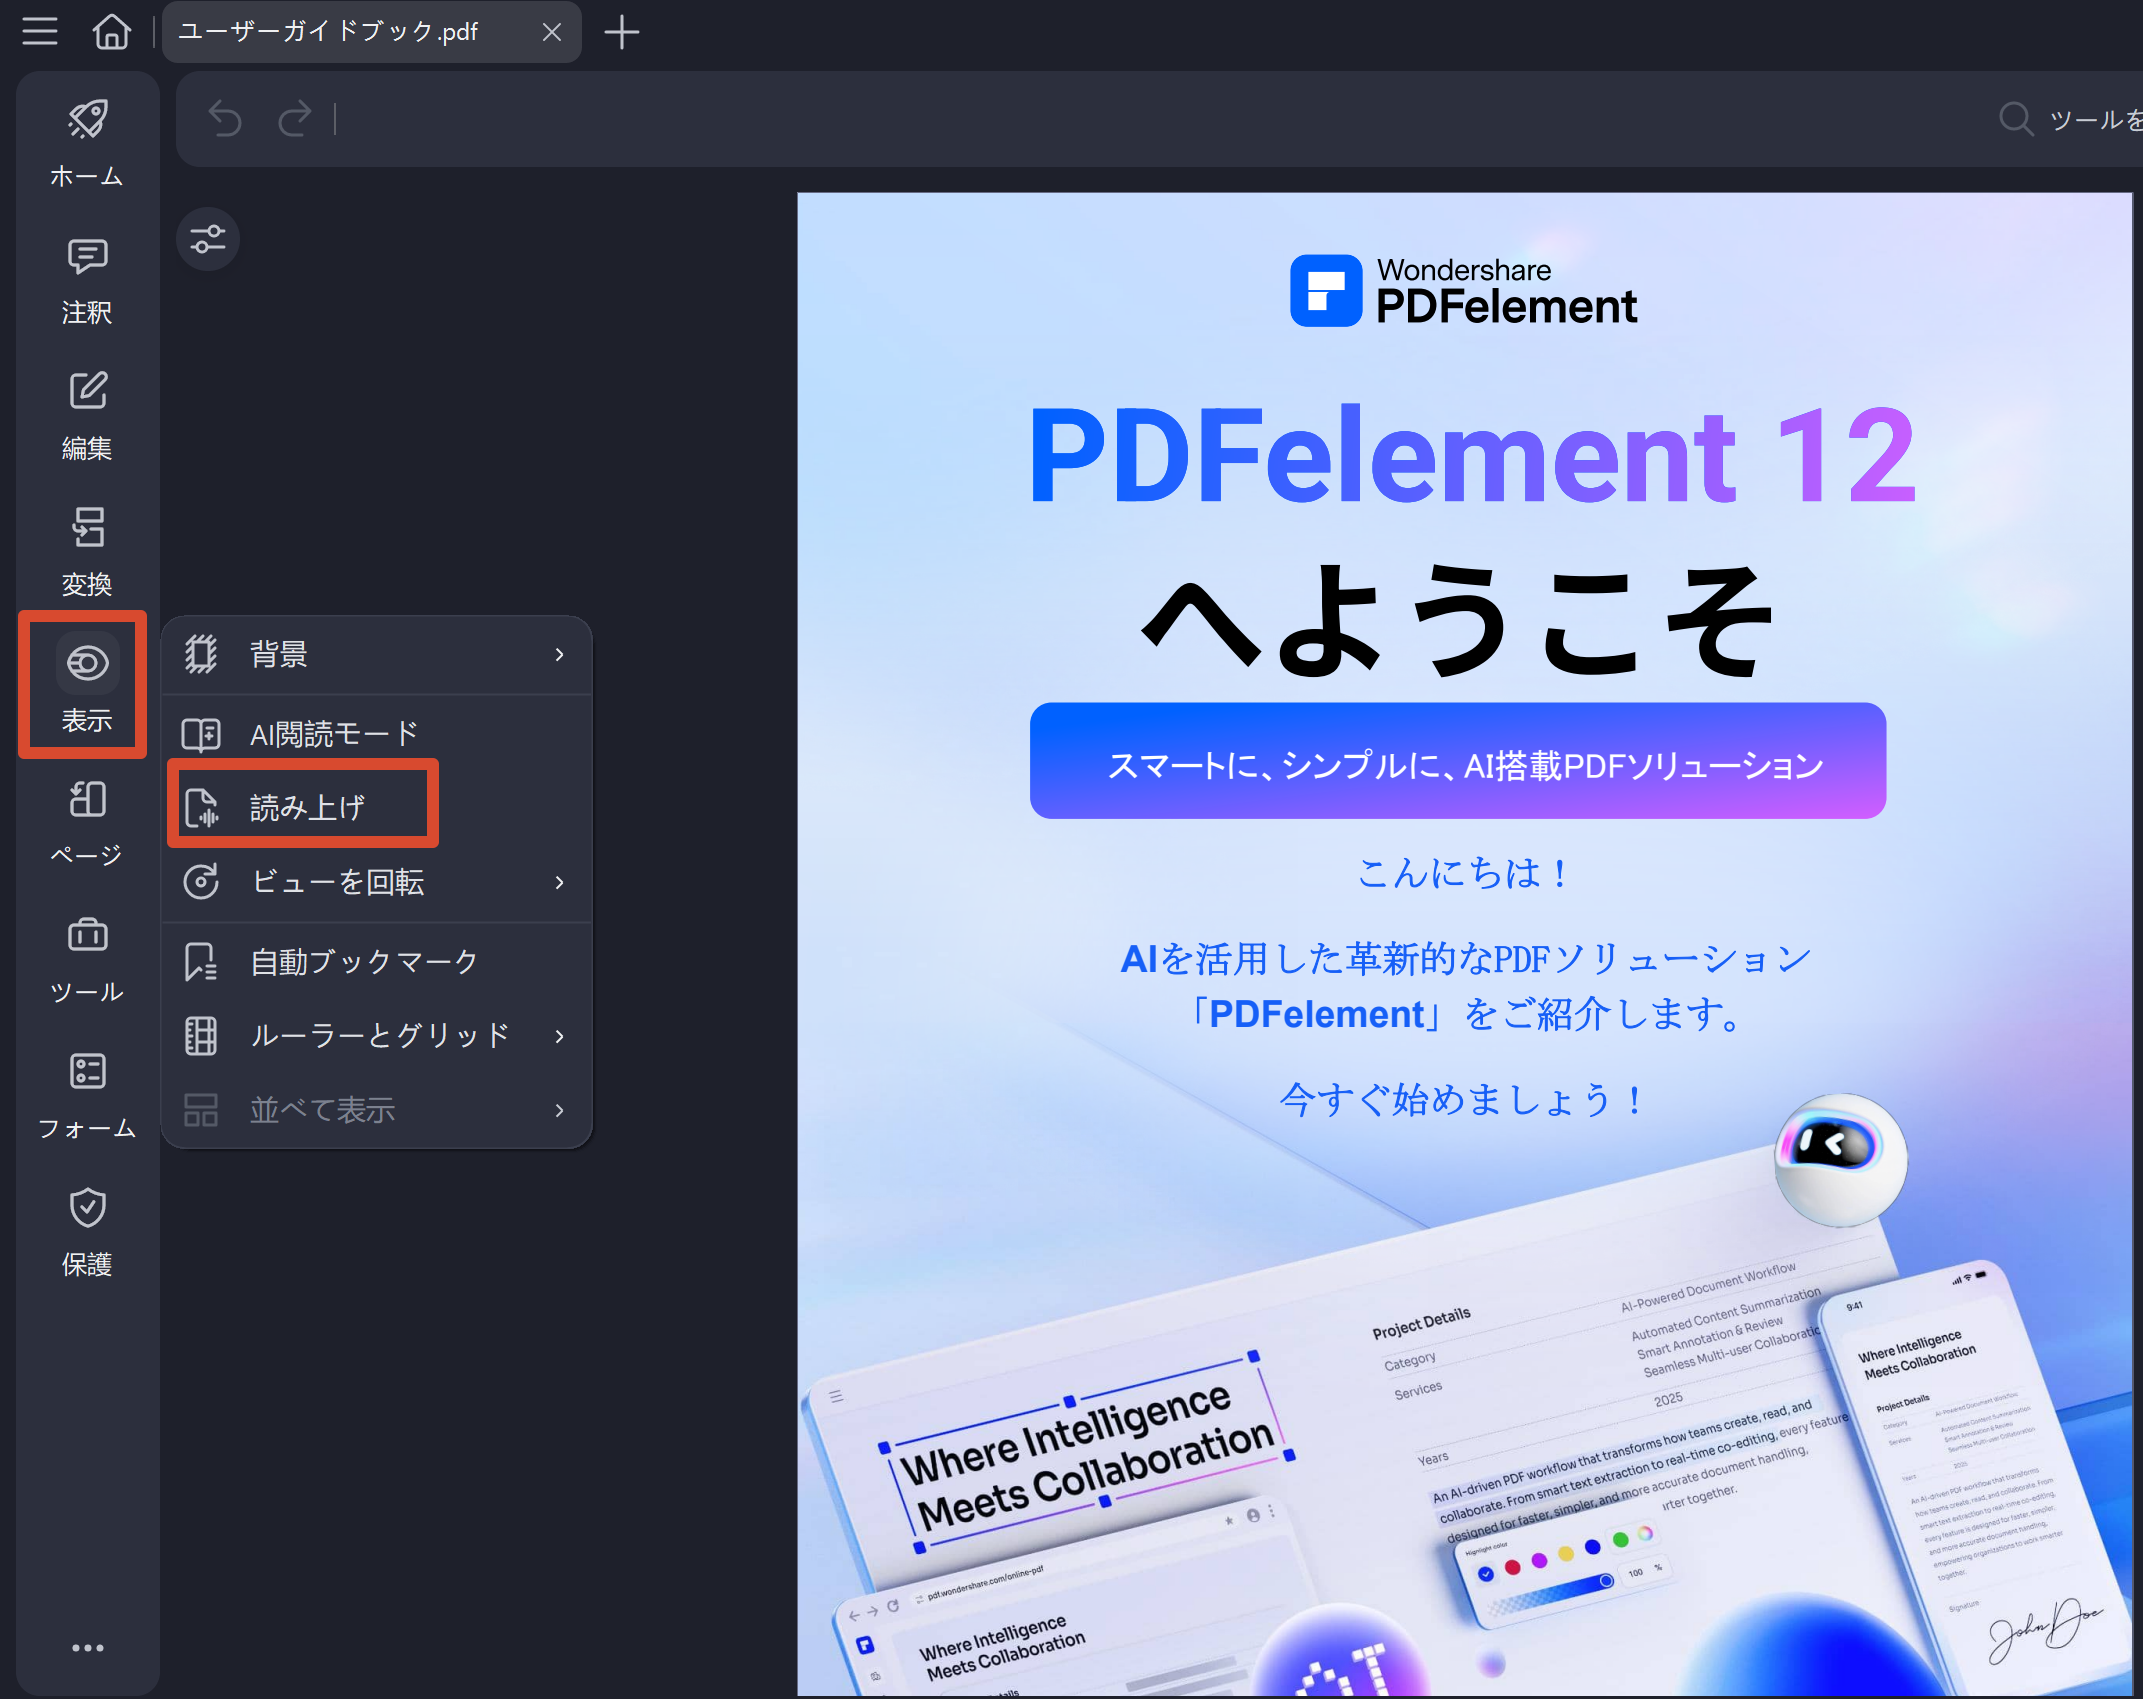Click the search tools magnifier icon
This screenshot has height=1699, width=2143.
click(2015, 119)
